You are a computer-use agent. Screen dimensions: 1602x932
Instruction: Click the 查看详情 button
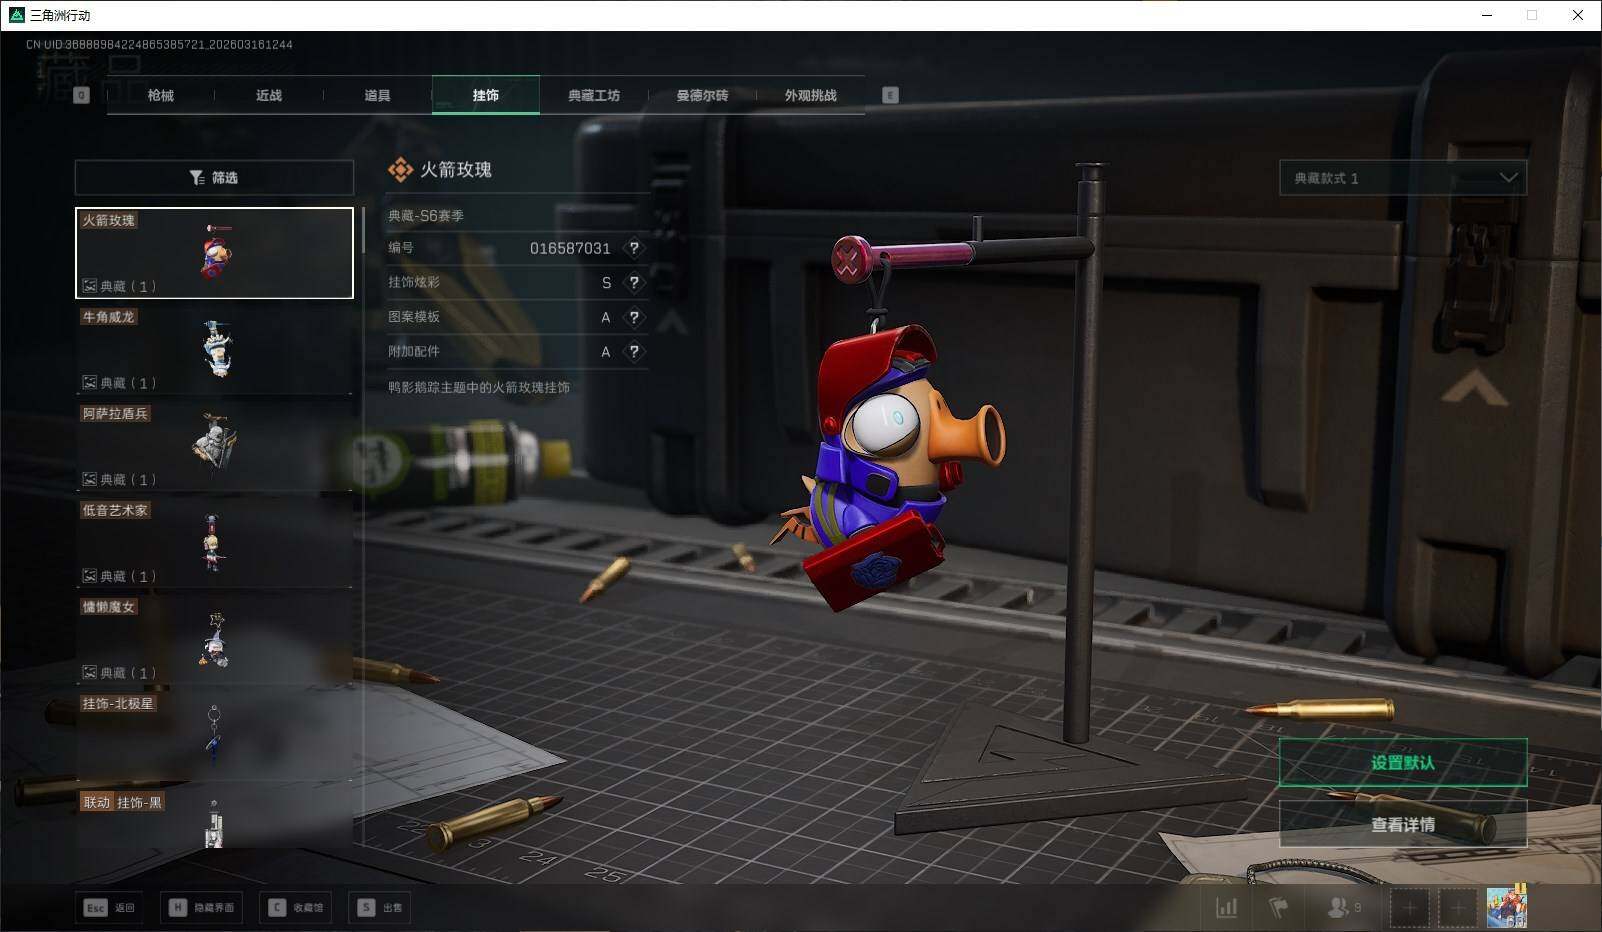(x=1402, y=824)
